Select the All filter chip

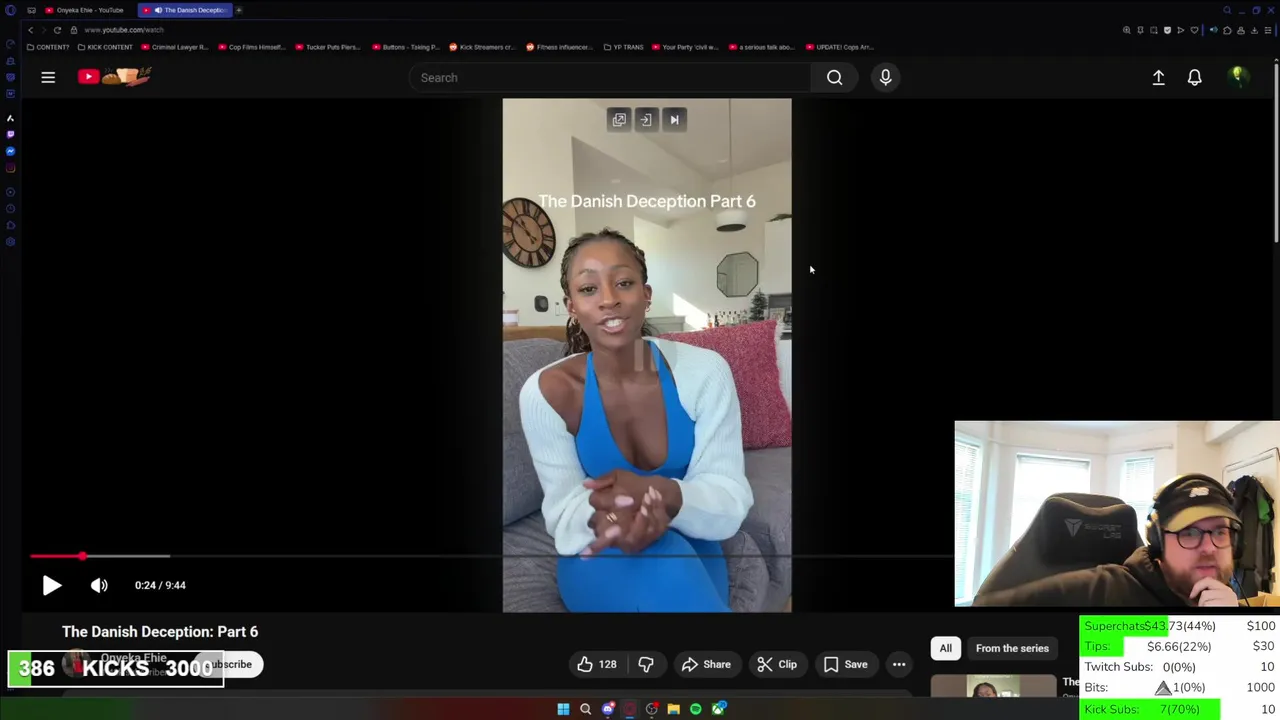pyautogui.click(x=945, y=648)
